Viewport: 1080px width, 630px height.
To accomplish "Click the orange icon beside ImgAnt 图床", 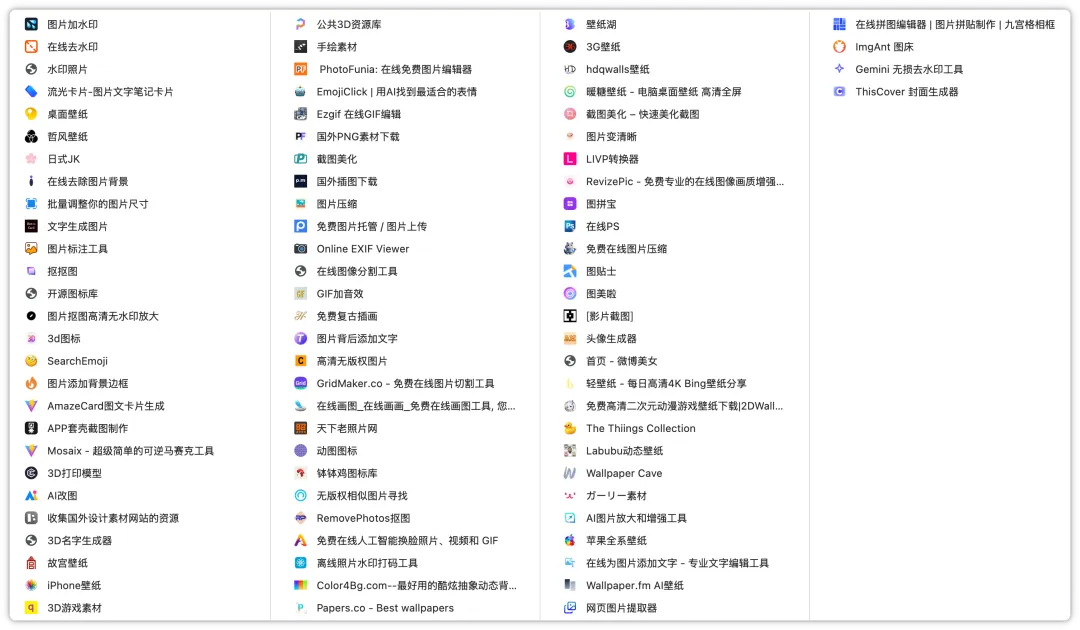I will pyautogui.click(x=839, y=47).
